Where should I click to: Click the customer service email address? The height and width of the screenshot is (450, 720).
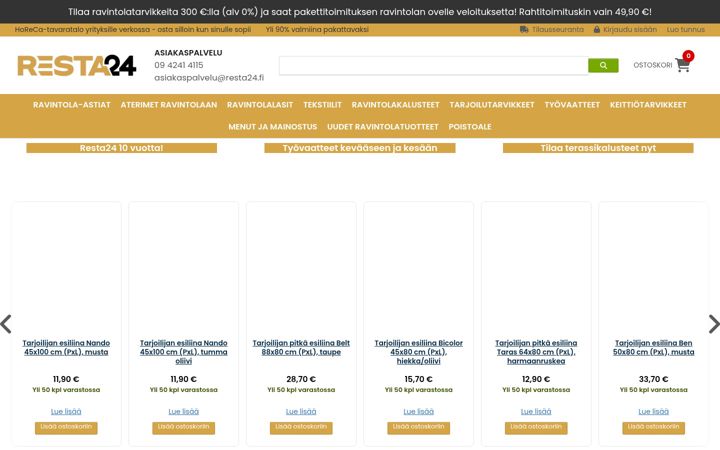click(209, 78)
